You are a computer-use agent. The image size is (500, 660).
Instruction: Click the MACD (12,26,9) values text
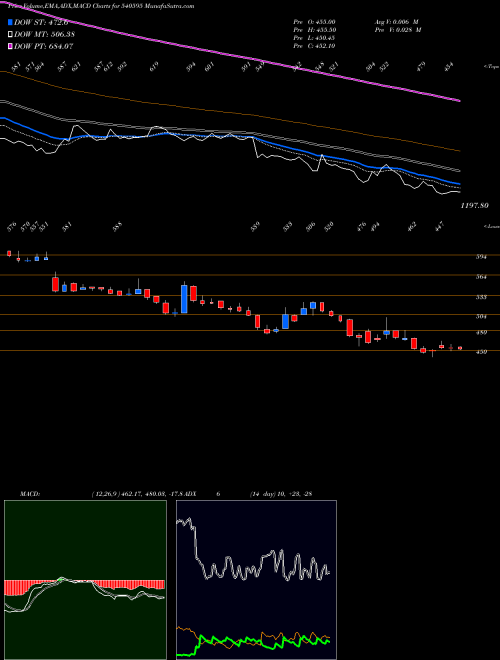point(139,494)
